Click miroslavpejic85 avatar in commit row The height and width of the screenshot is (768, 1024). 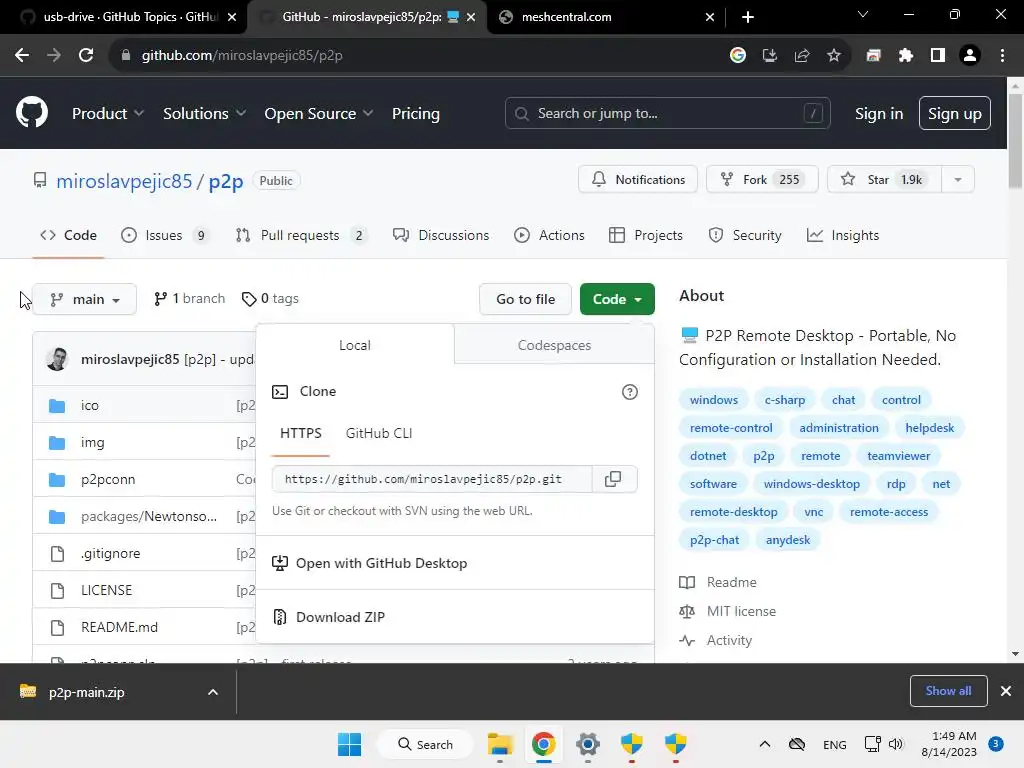(x=57, y=359)
